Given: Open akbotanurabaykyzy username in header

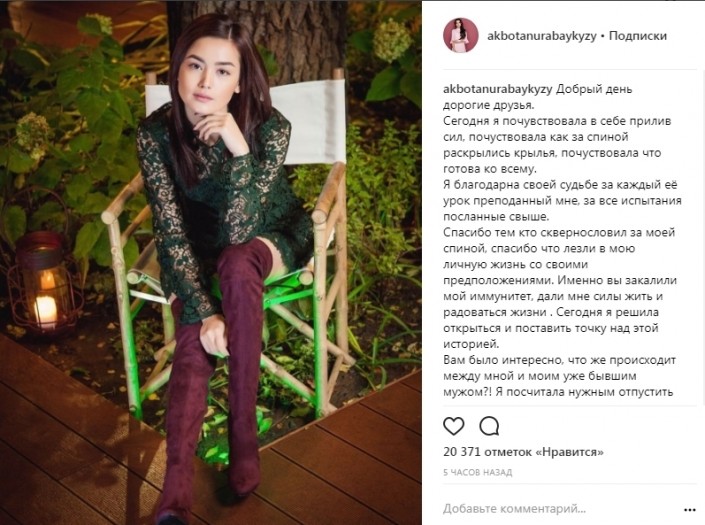Looking at the screenshot, I should click(541, 36).
